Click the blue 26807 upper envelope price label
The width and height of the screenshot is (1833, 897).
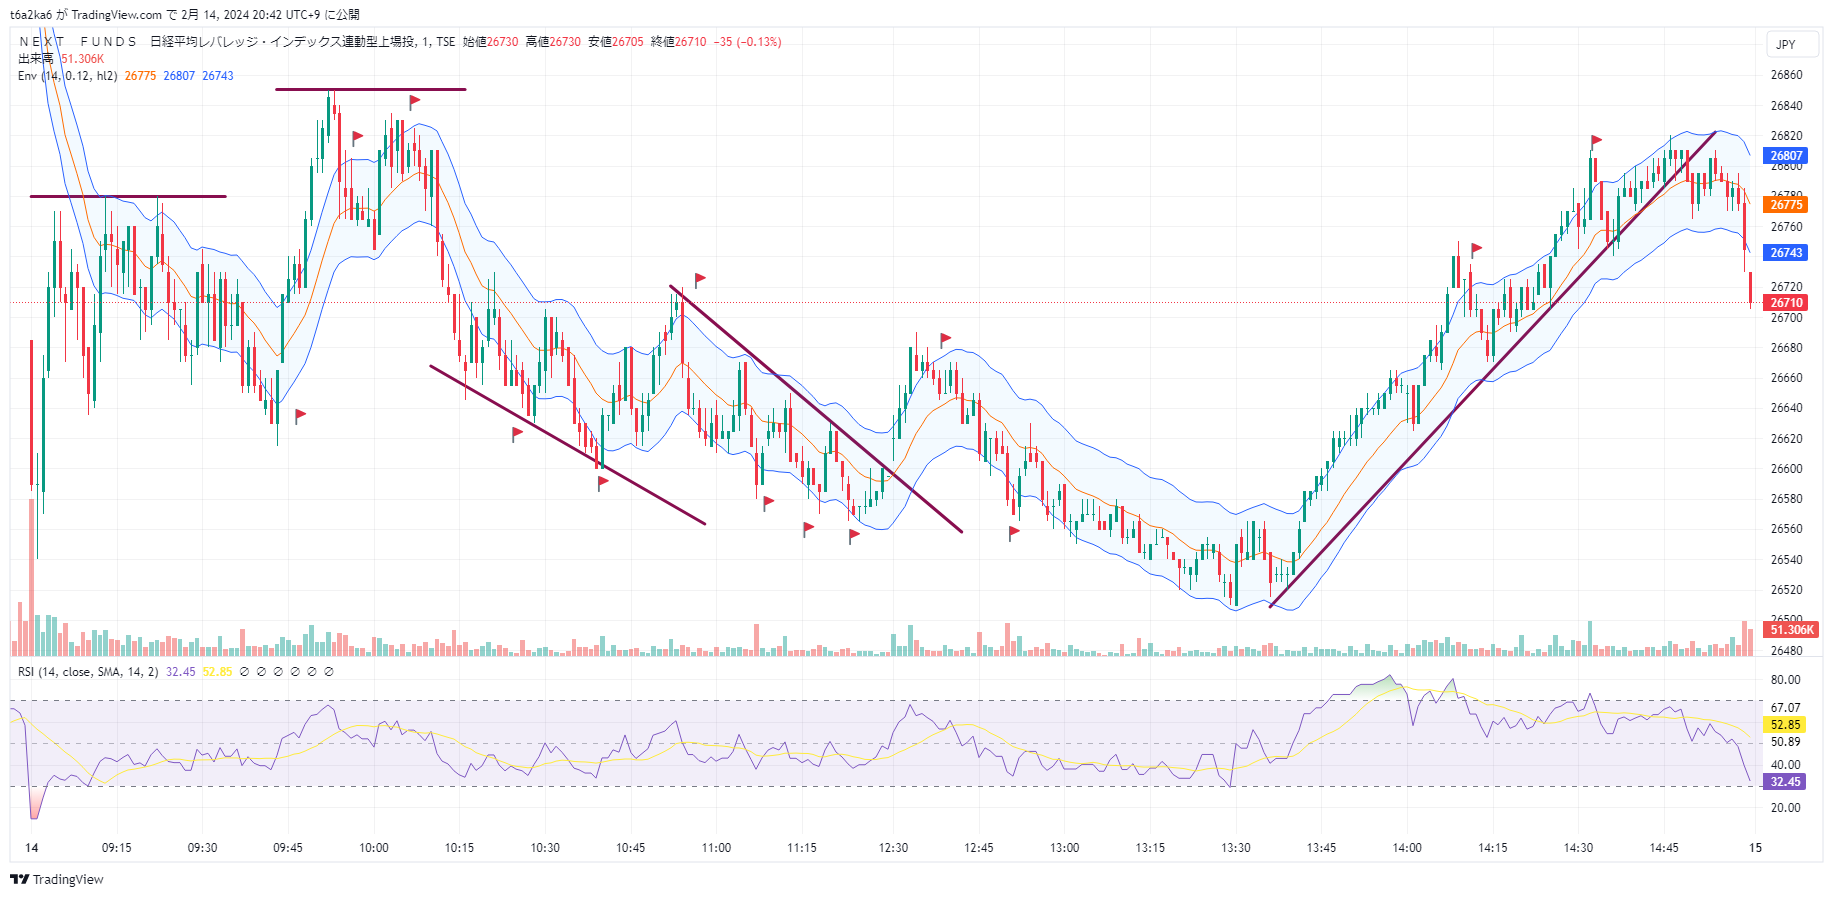click(x=1786, y=156)
